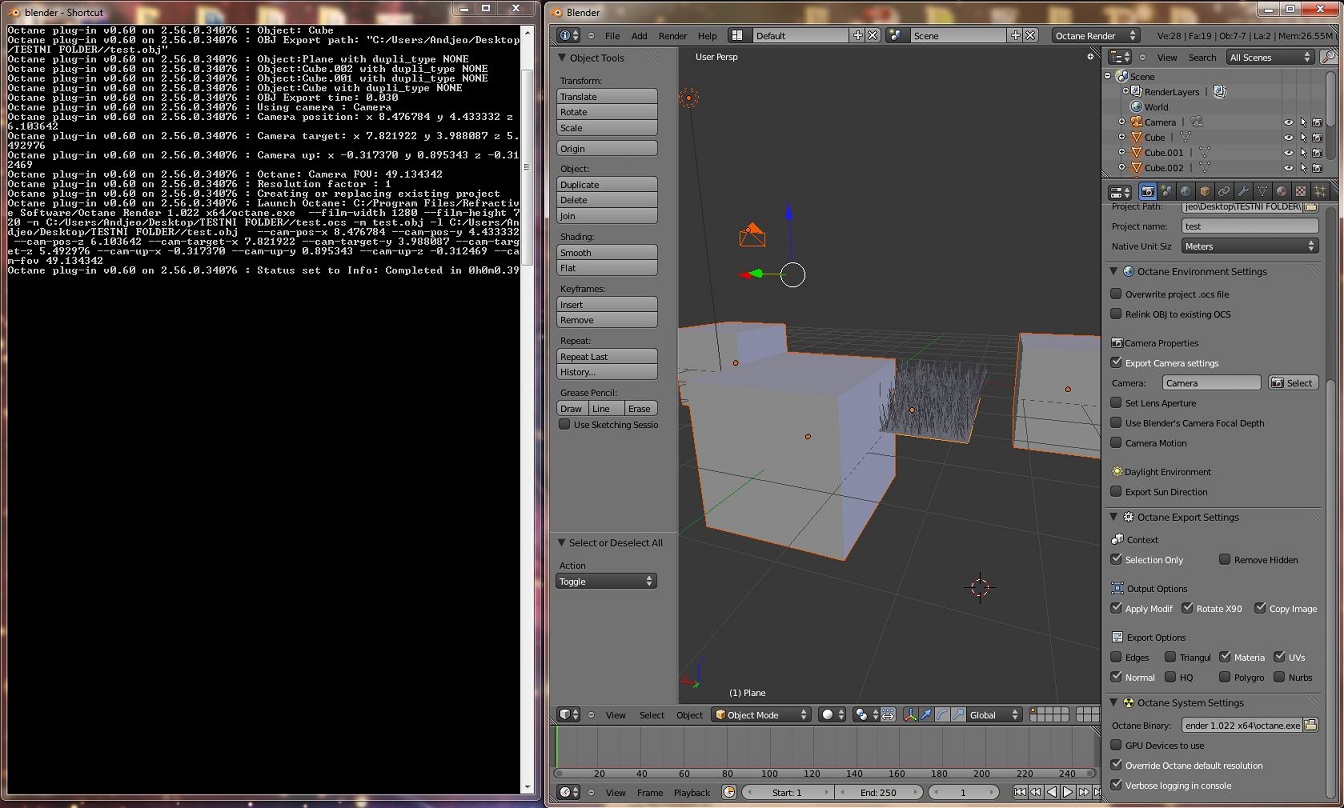Image resolution: width=1344 pixels, height=808 pixels.
Task: Toggle the 3D manipulator axis icon
Action: (911, 715)
